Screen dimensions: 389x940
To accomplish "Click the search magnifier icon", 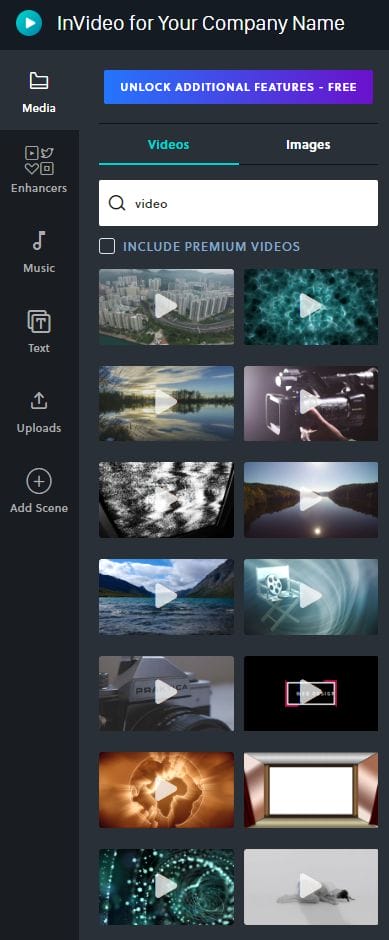I will coord(117,203).
